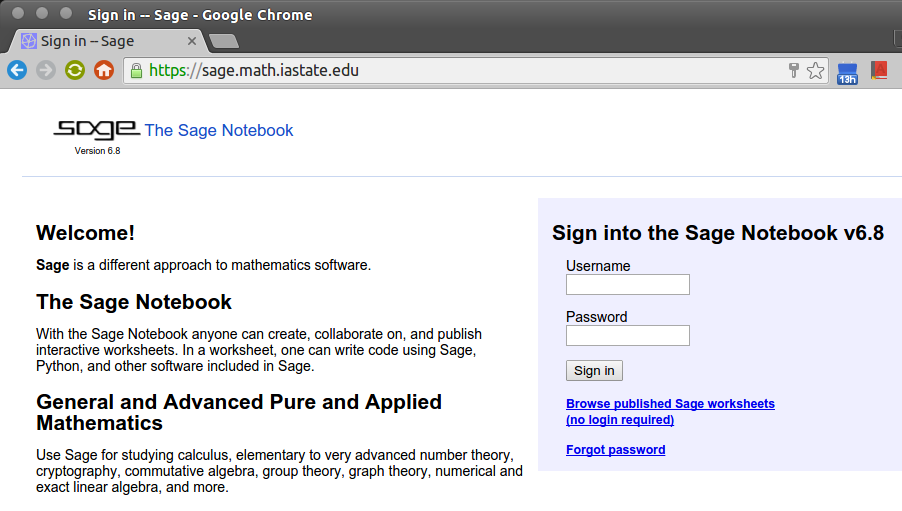Screen dimensions: 902x511
Task: Close the Sign in – Sage tab
Action: pyautogui.click(x=192, y=41)
